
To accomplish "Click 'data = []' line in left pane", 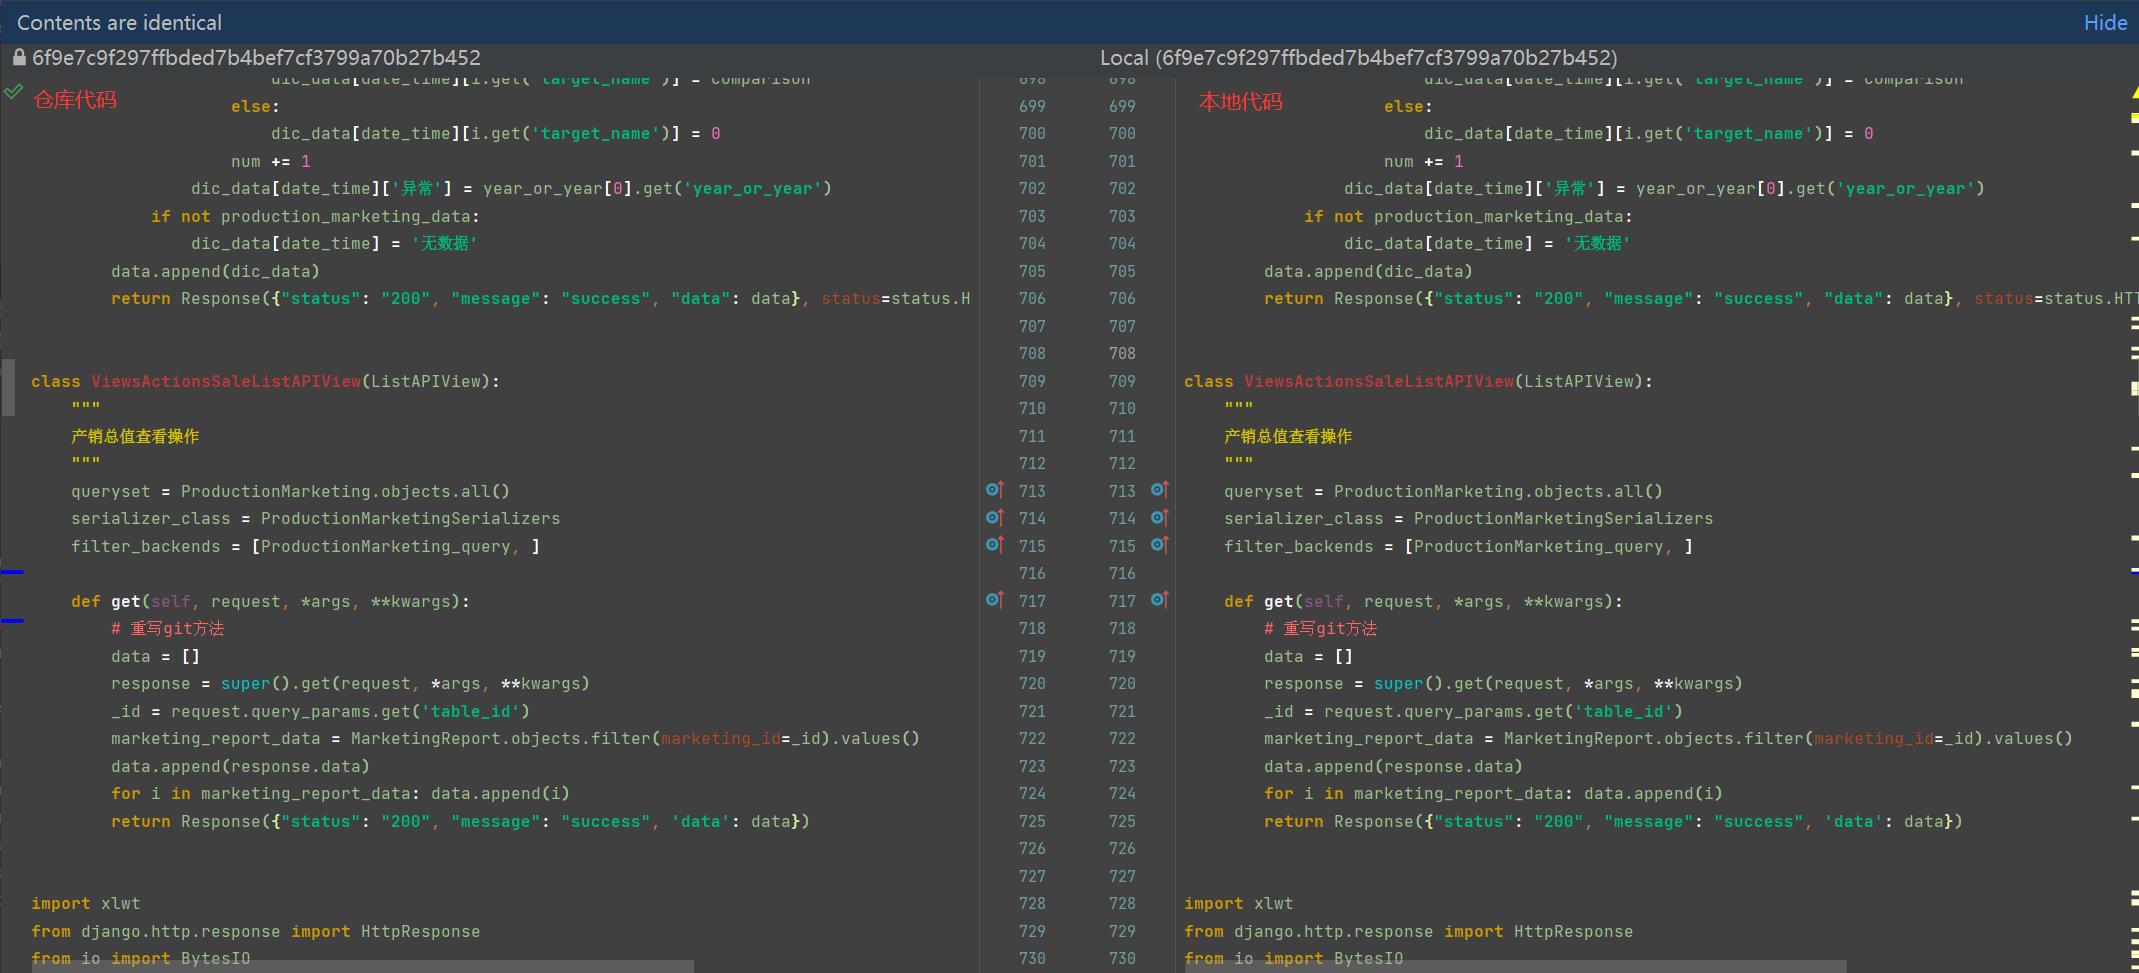I will click(x=155, y=656).
